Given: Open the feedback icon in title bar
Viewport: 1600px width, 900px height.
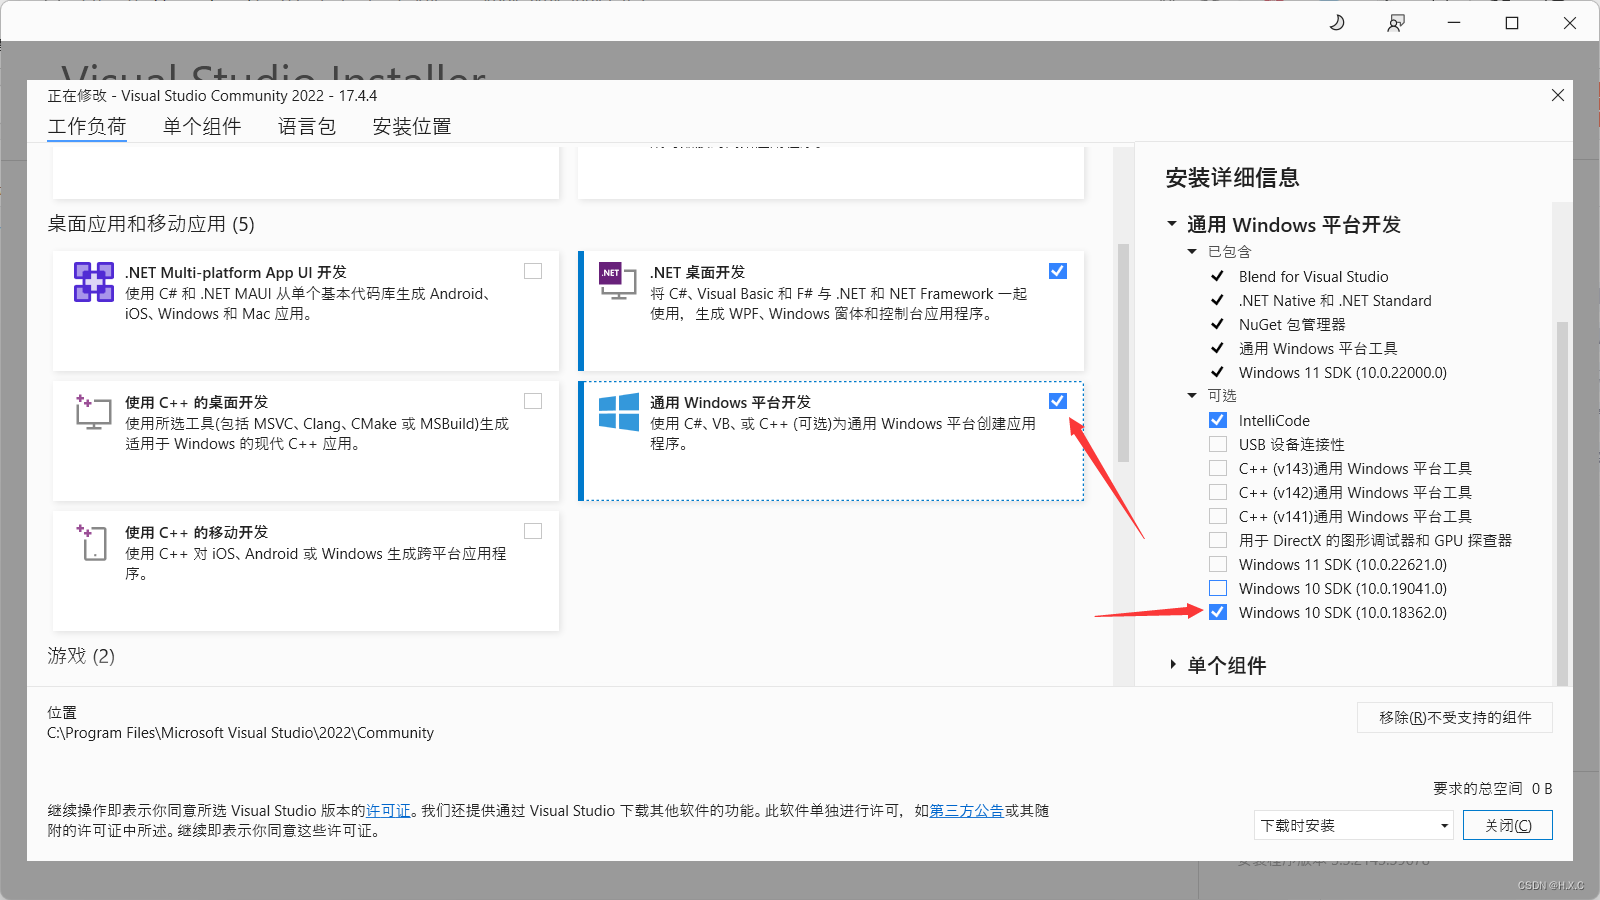Looking at the screenshot, I should pyautogui.click(x=1394, y=22).
